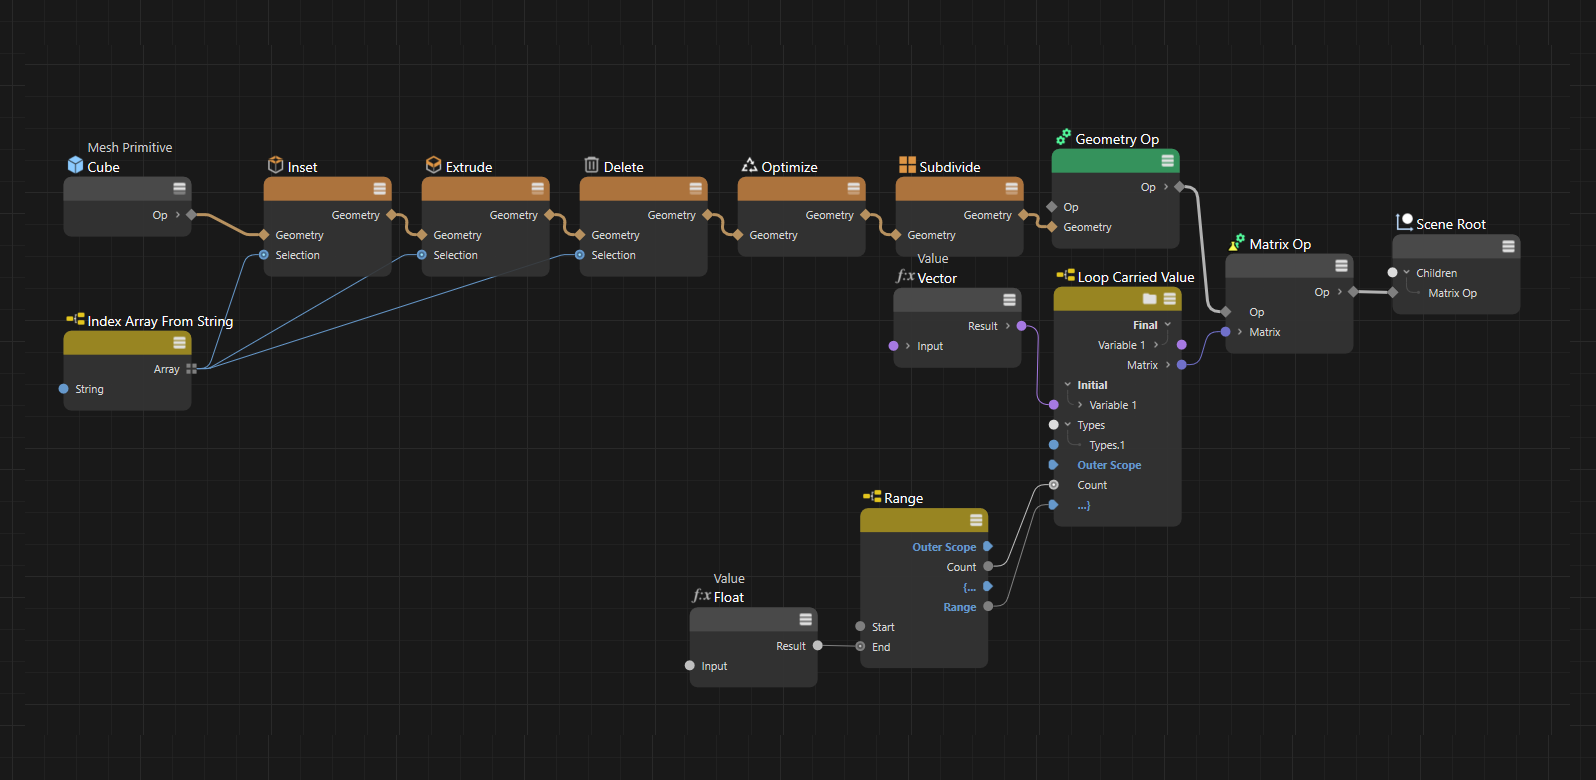
Task: Open the Vector node header menu icon
Action: tap(1009, 299)
